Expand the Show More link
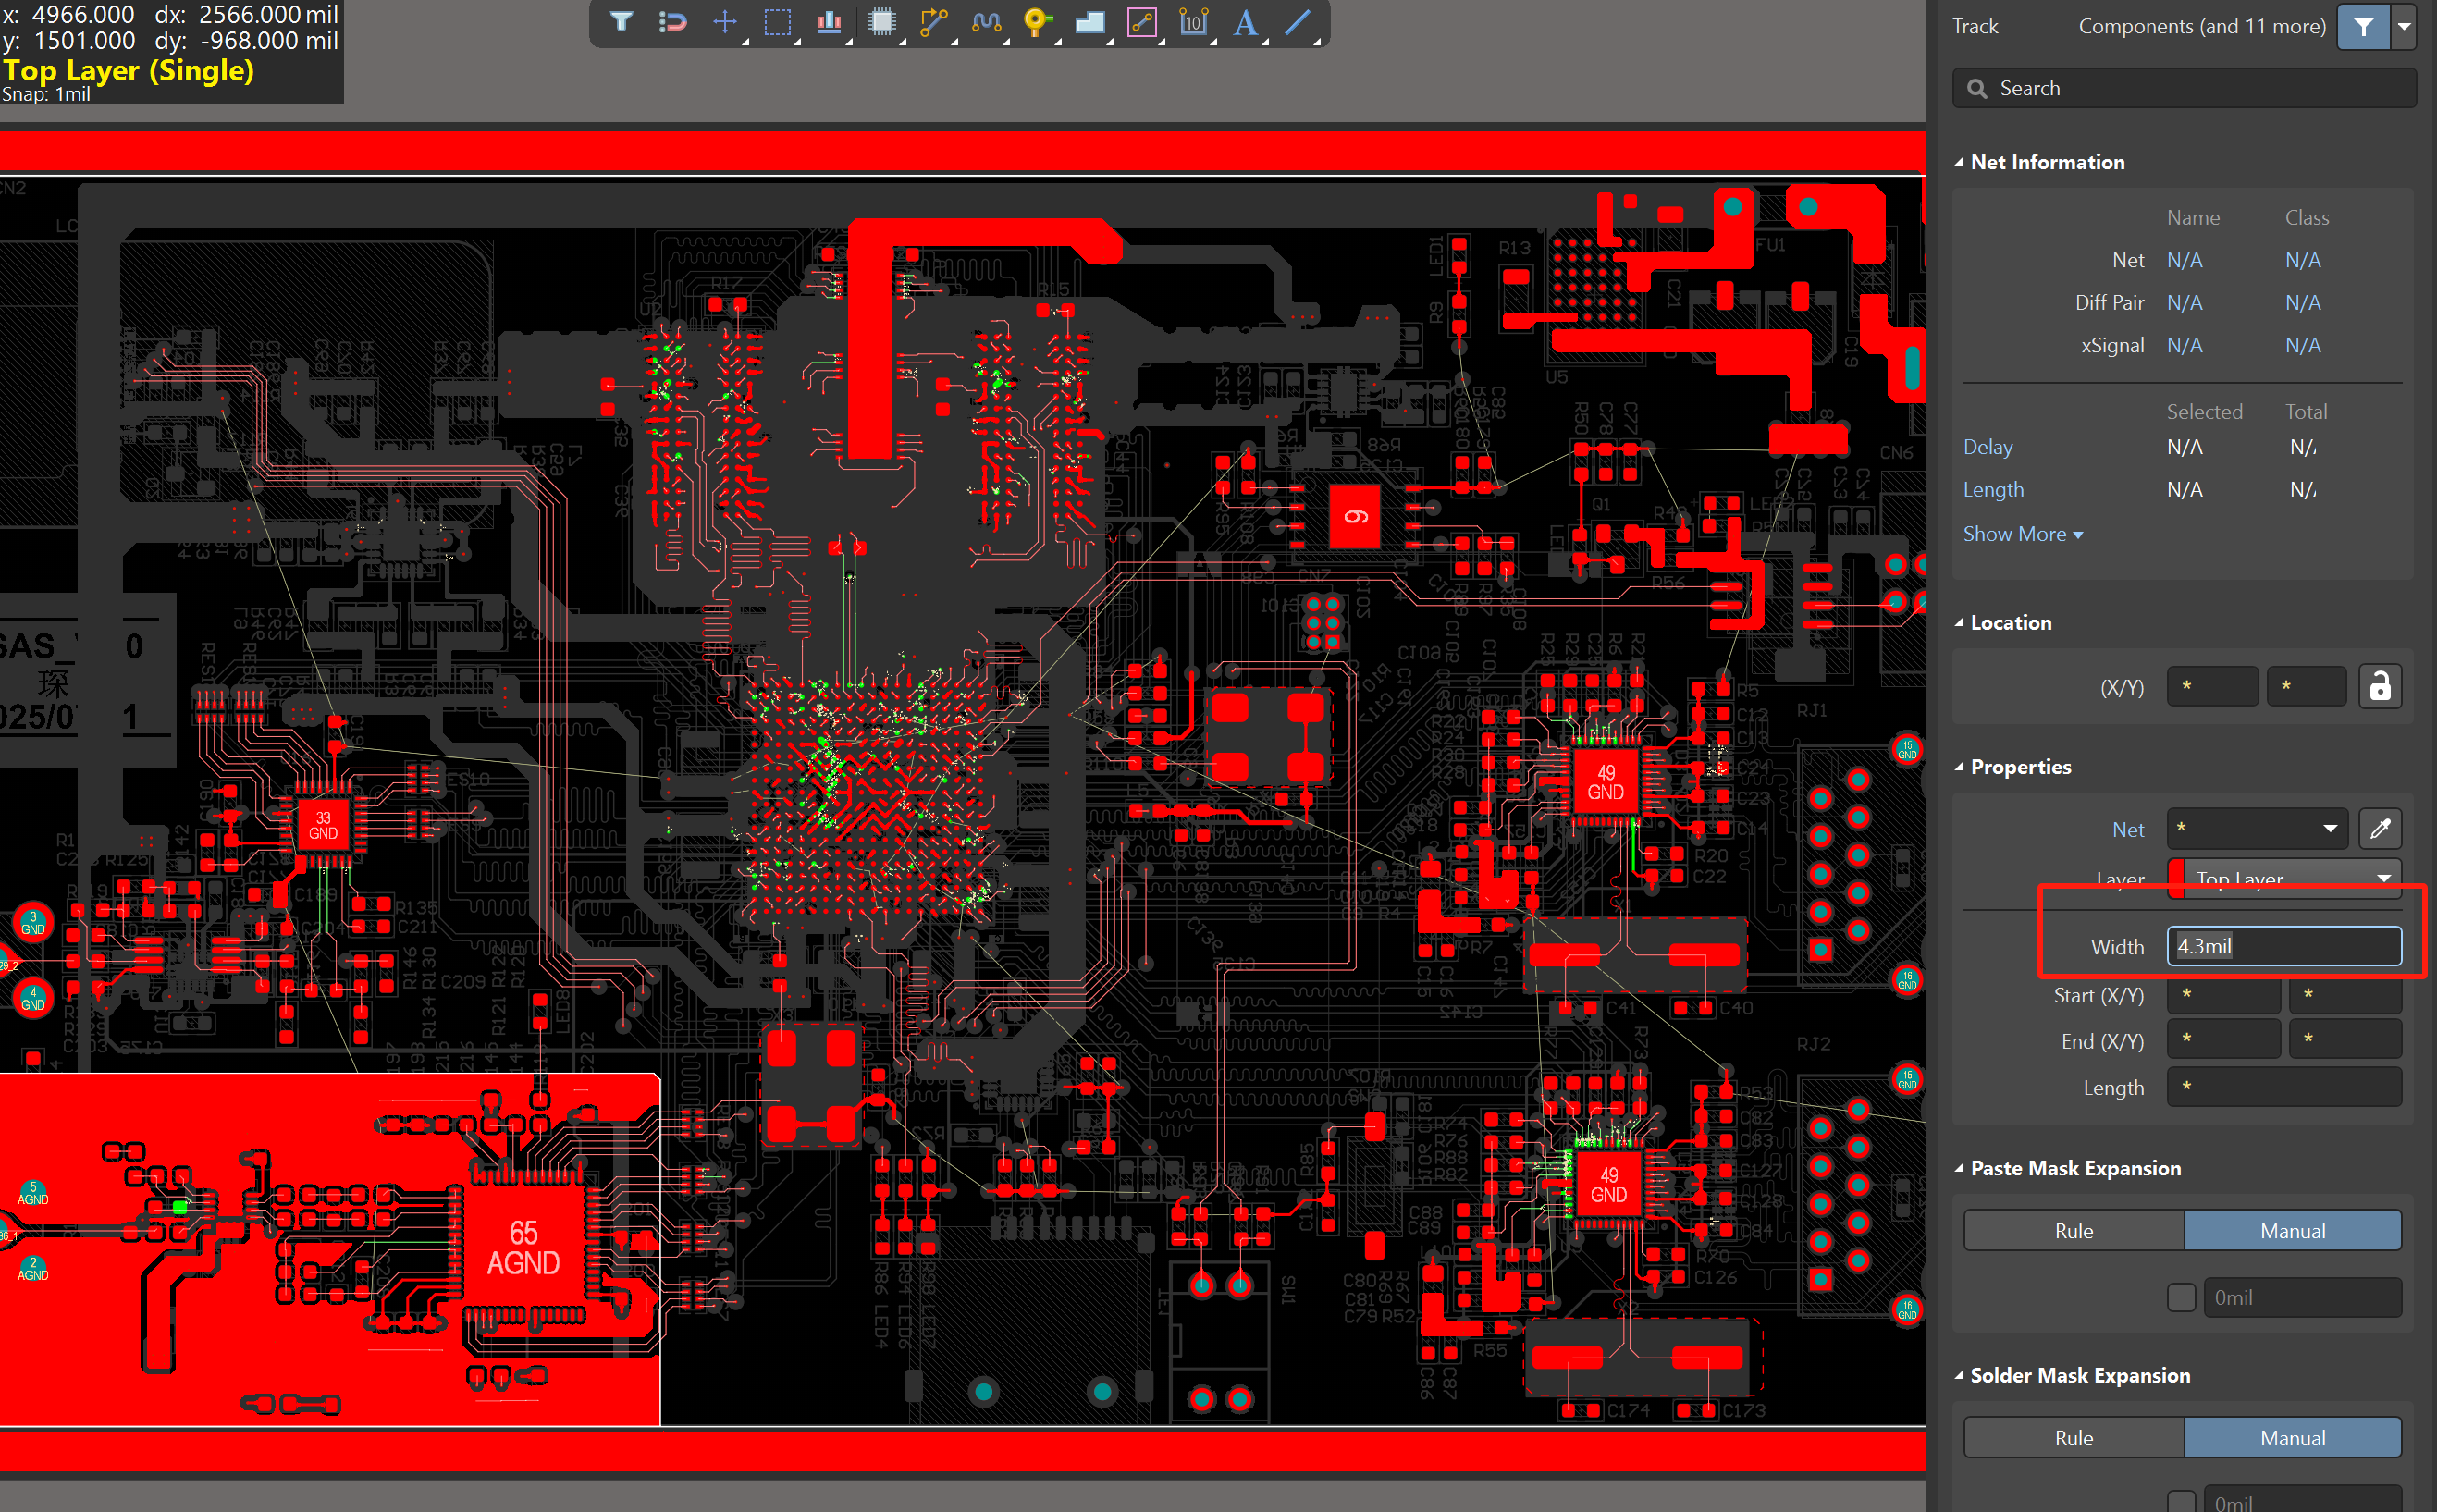 click(2022, 534)
